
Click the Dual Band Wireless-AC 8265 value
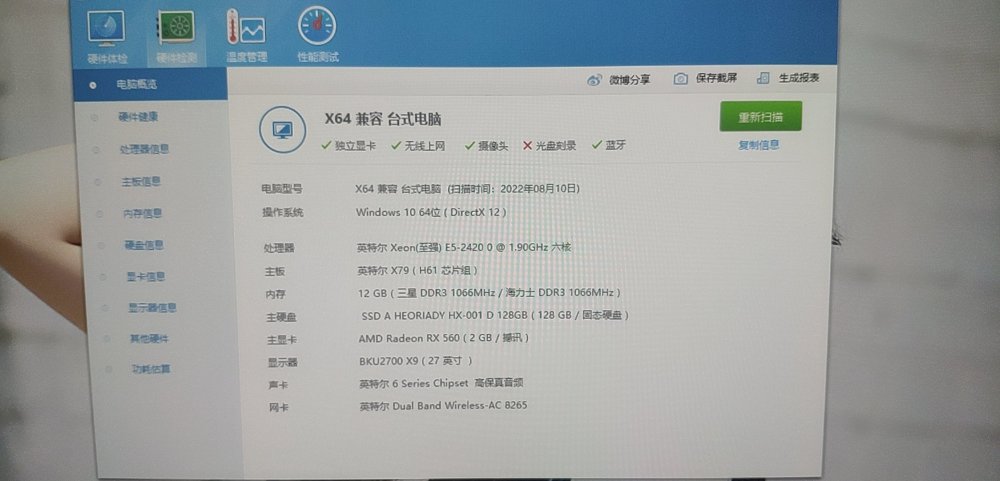[443, 406]
